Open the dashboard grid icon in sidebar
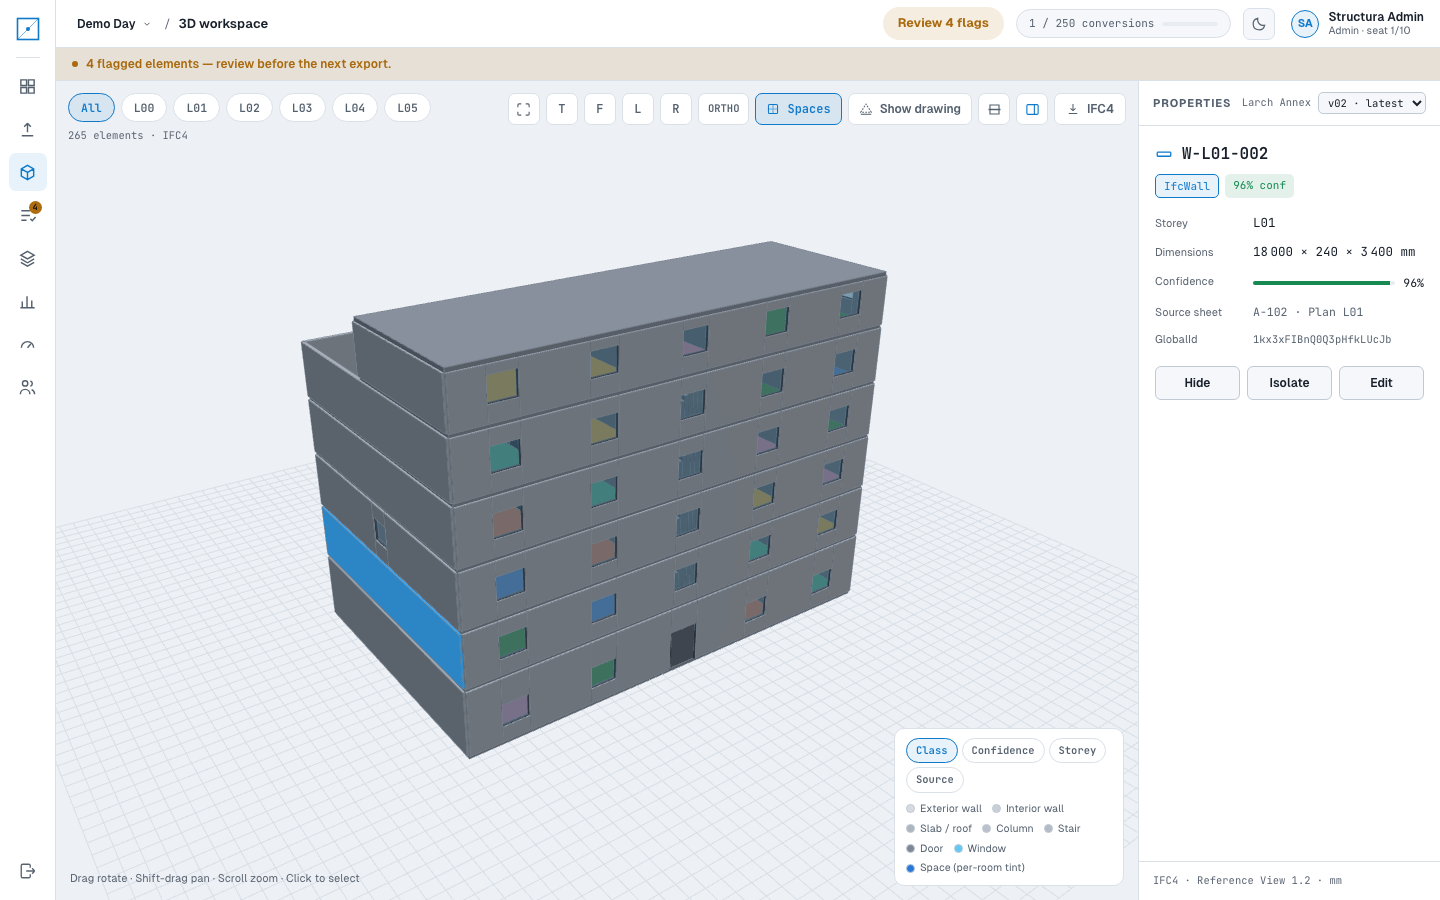 28,87
